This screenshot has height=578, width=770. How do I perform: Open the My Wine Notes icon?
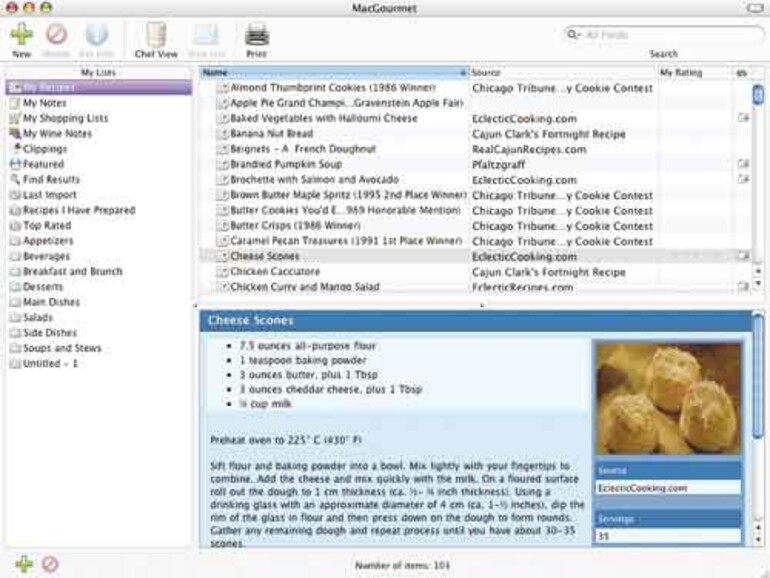pyautogui.click(x=15, y=134)
